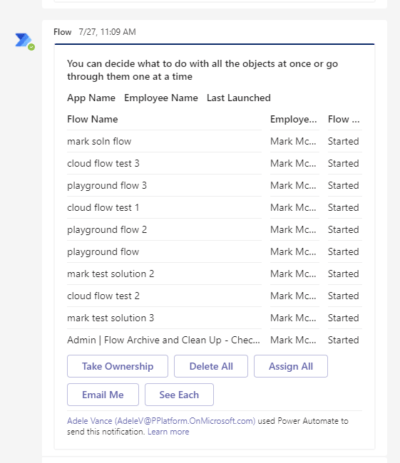Viewport: 400px width, 463px height.
Task: Click the Employee Name label
Action: pos(161,98)
